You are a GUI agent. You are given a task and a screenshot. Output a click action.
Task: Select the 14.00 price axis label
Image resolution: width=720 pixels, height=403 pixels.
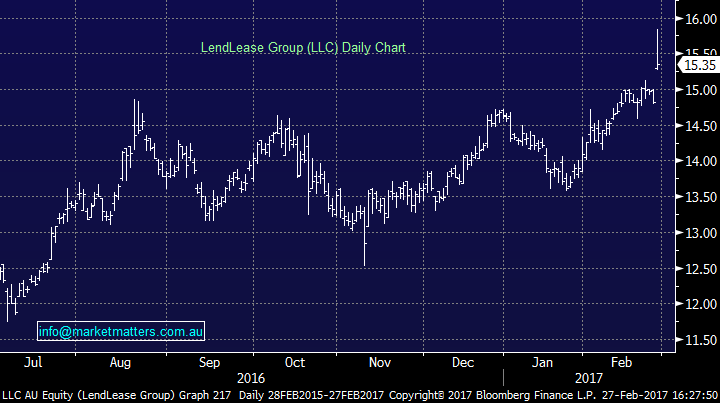[x=701, y=161]
